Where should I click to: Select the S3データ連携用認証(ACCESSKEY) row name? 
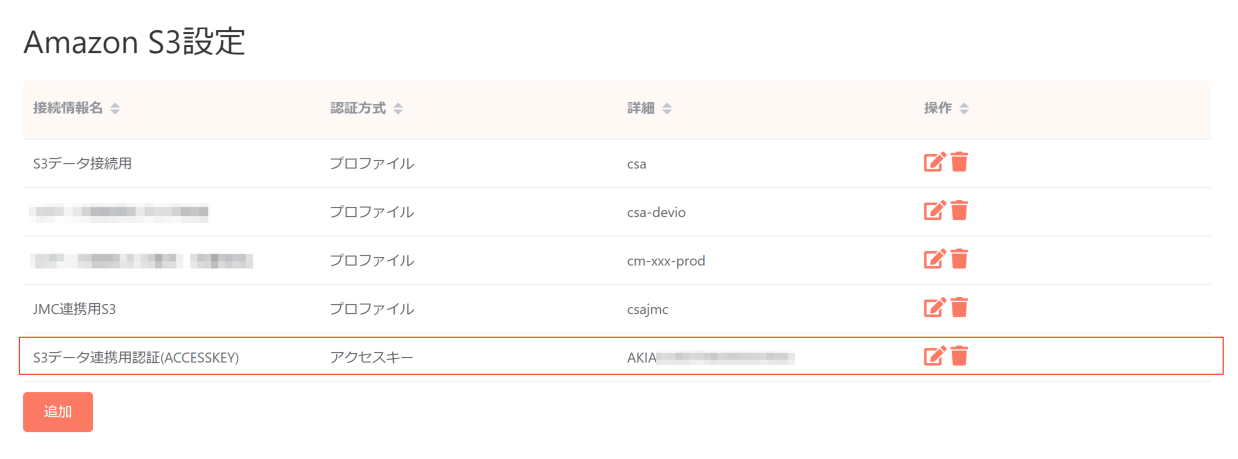[x=136, y=357]
